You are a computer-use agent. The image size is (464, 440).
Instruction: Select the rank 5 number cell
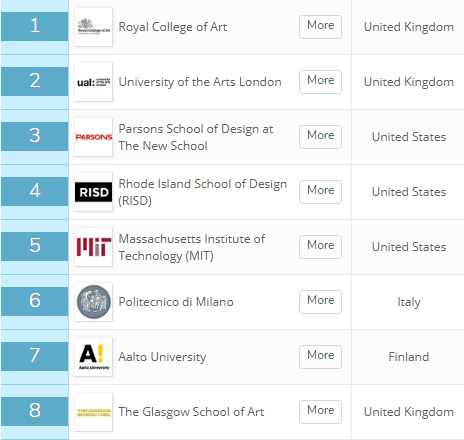pos(35,246)
